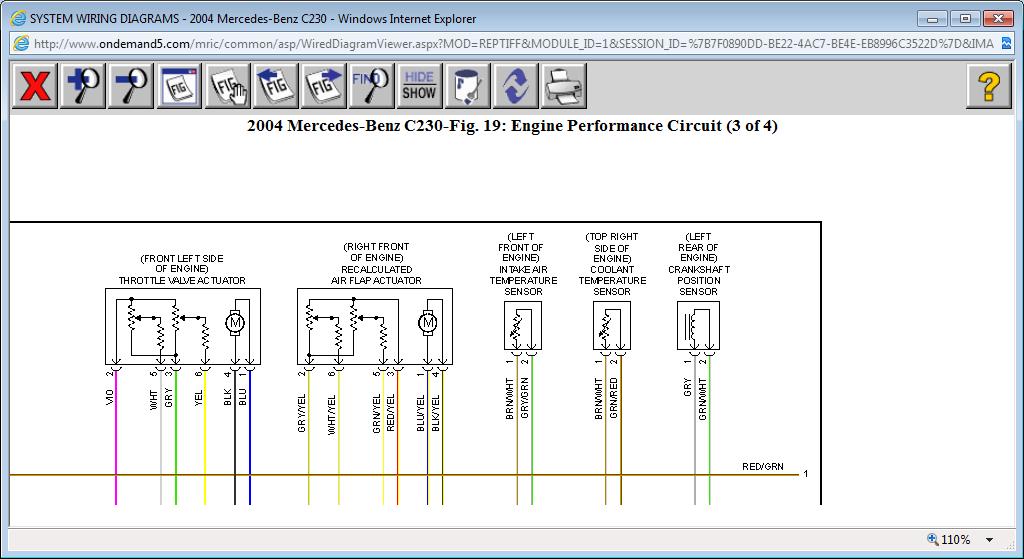Print the wiring diagram
This screenshot has height=559, width=1024.
coord(564,87)
